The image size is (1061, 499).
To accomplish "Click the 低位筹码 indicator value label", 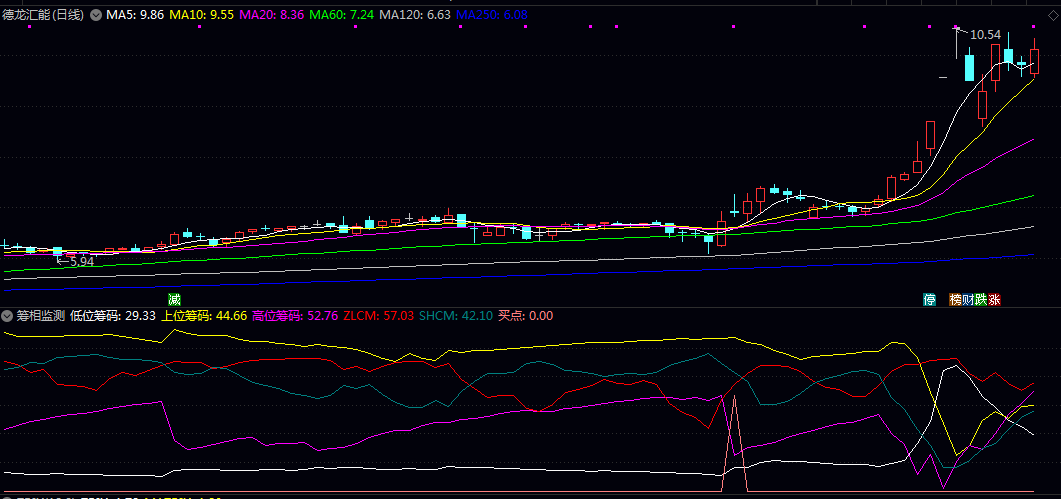I will pos(112,316).
